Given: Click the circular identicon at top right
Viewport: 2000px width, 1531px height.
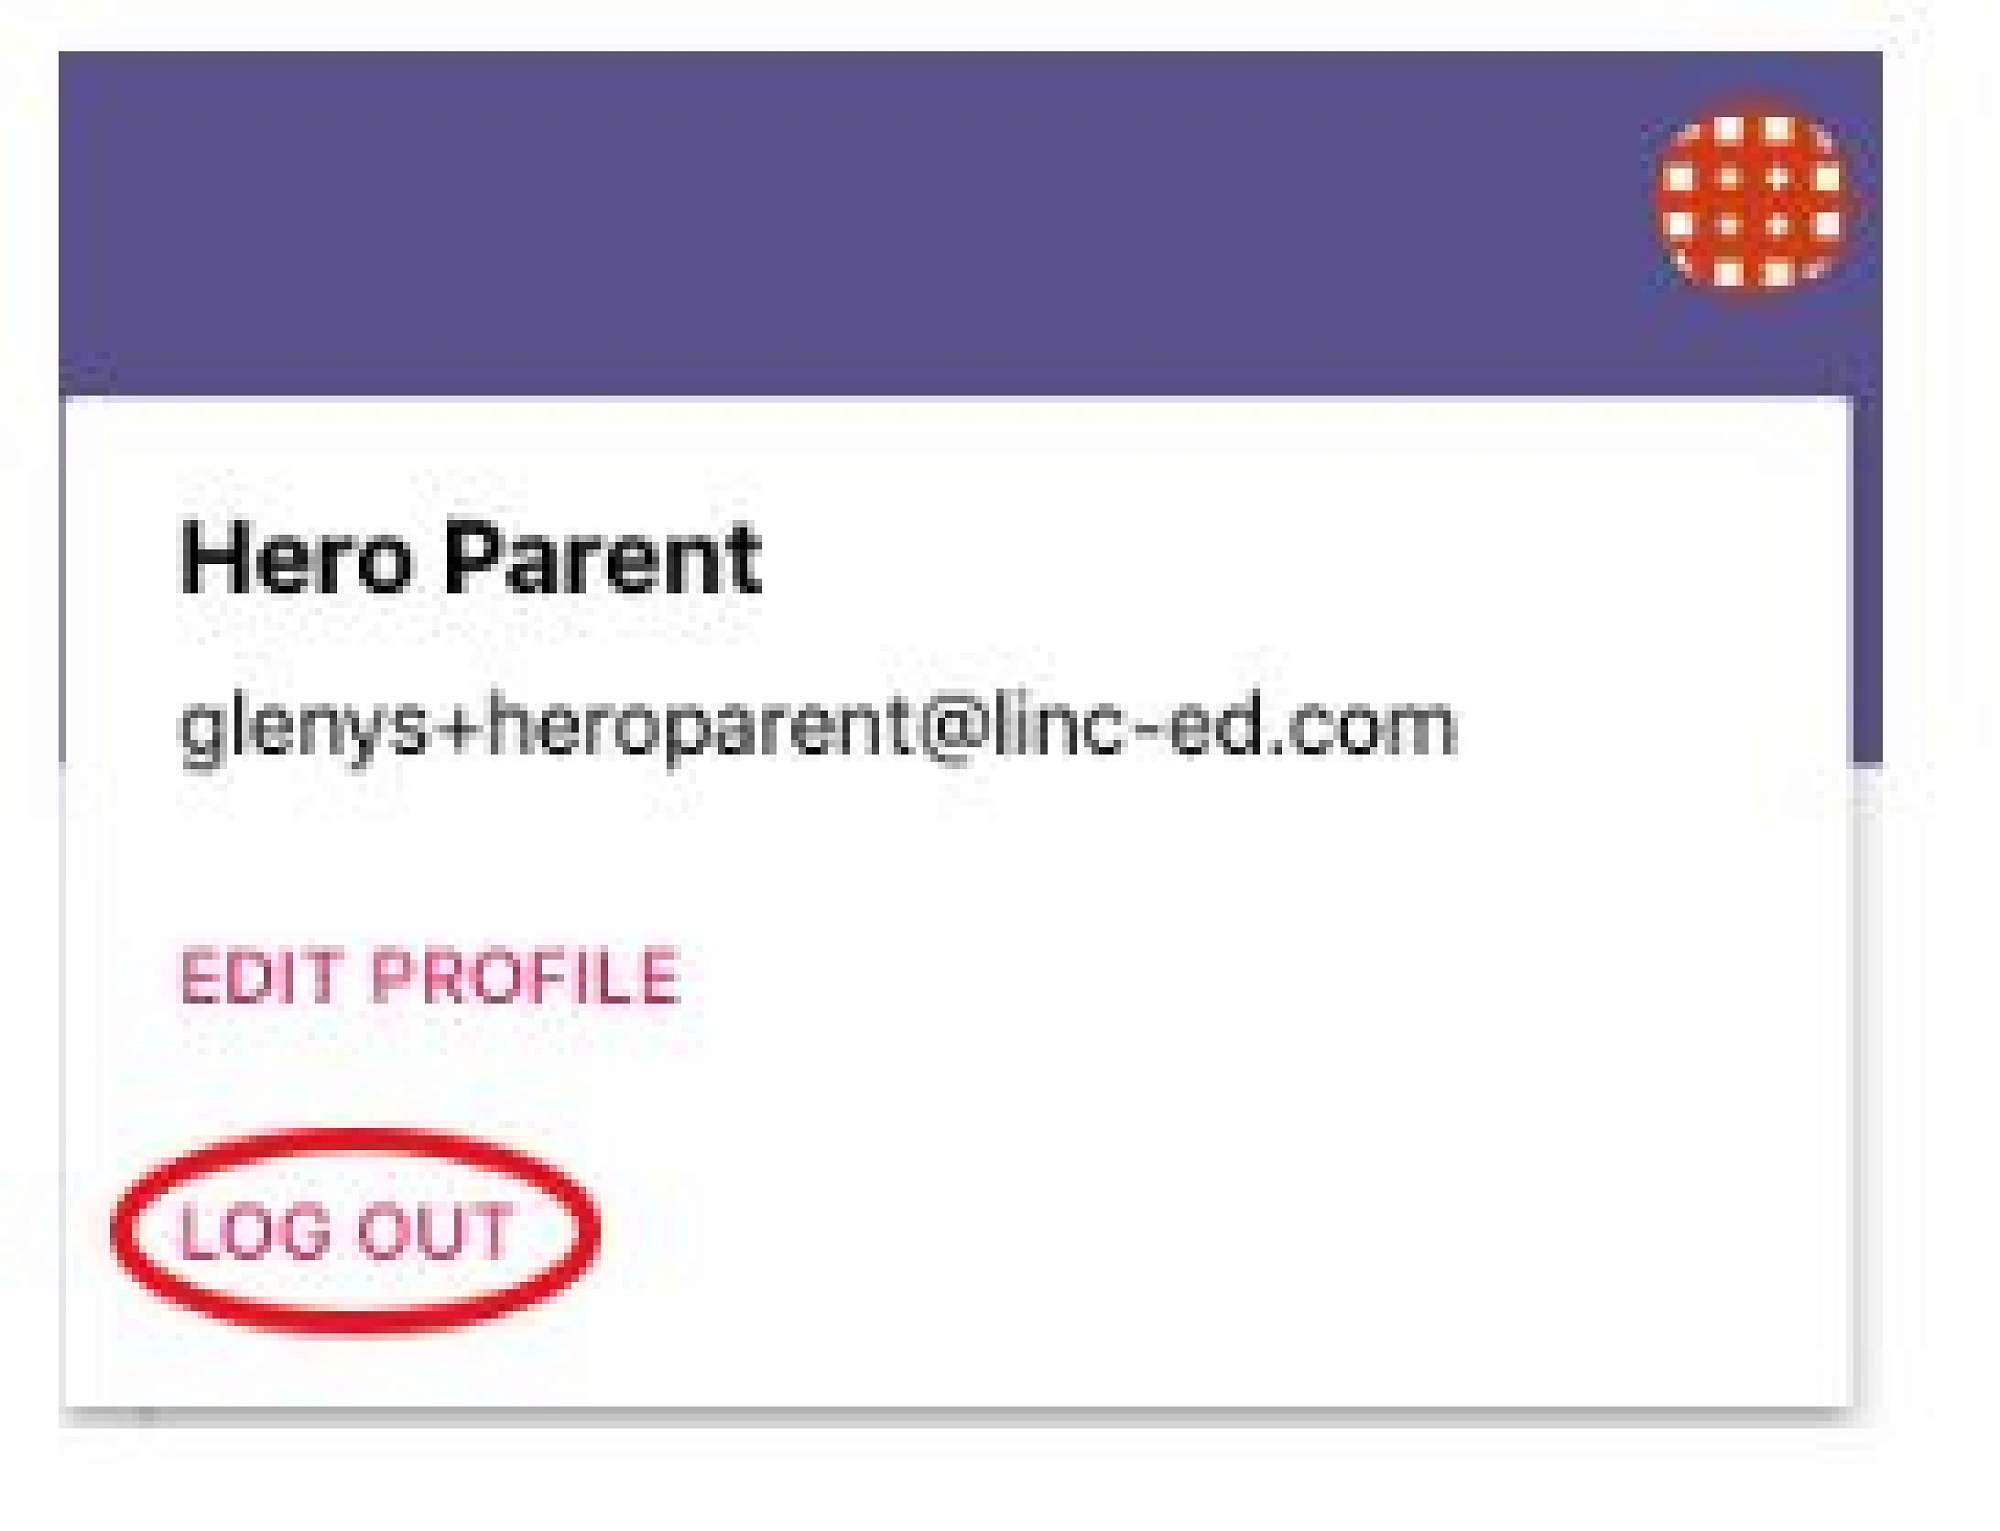Looking at the screenshot, I should [1753, 199].
